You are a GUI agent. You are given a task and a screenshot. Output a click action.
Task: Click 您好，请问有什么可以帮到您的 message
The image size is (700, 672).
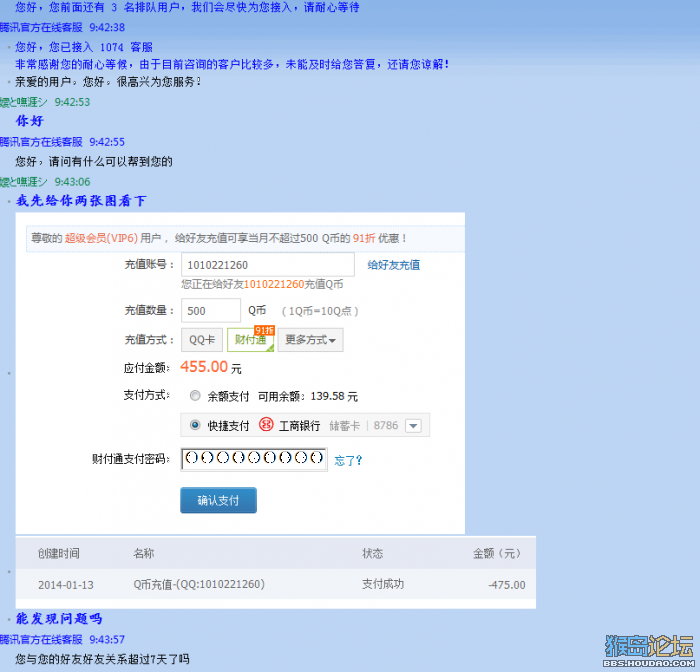94,161
